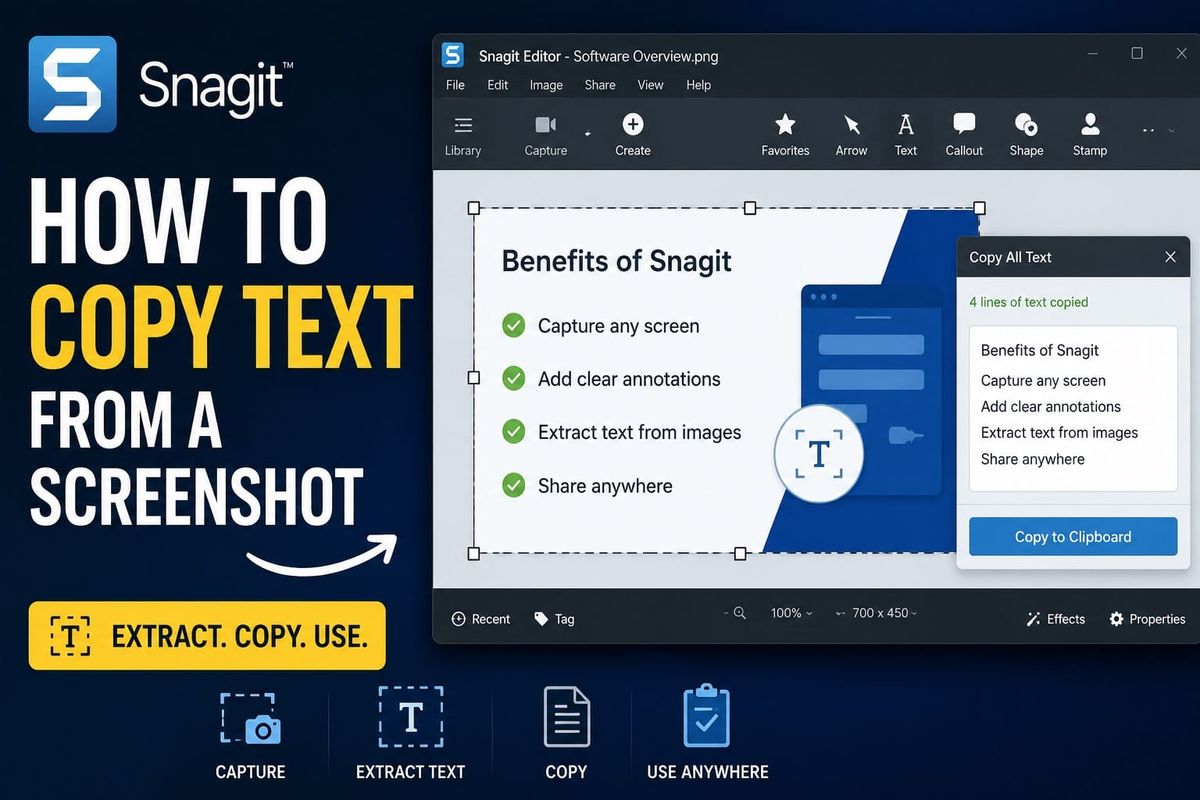
Task: Click "Extract text from images" in the Copy All Text panel
Action: pos(1059,432)
